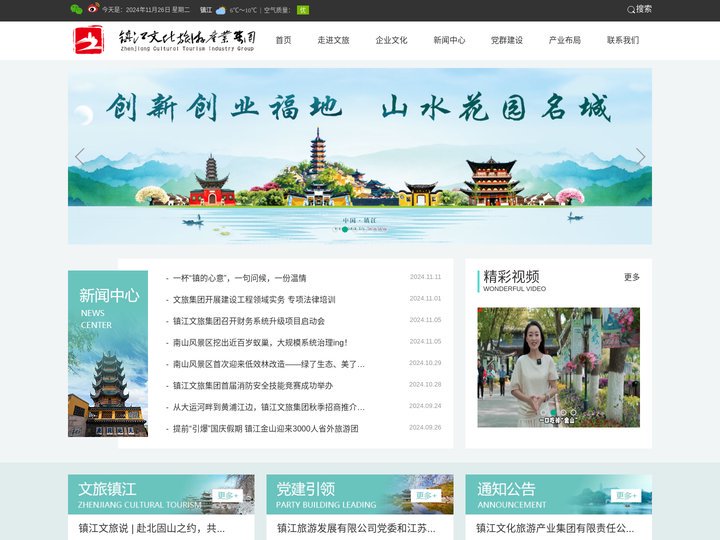Open 联系我们 menu item
This screenshot has height=540, width=720.
623,40
